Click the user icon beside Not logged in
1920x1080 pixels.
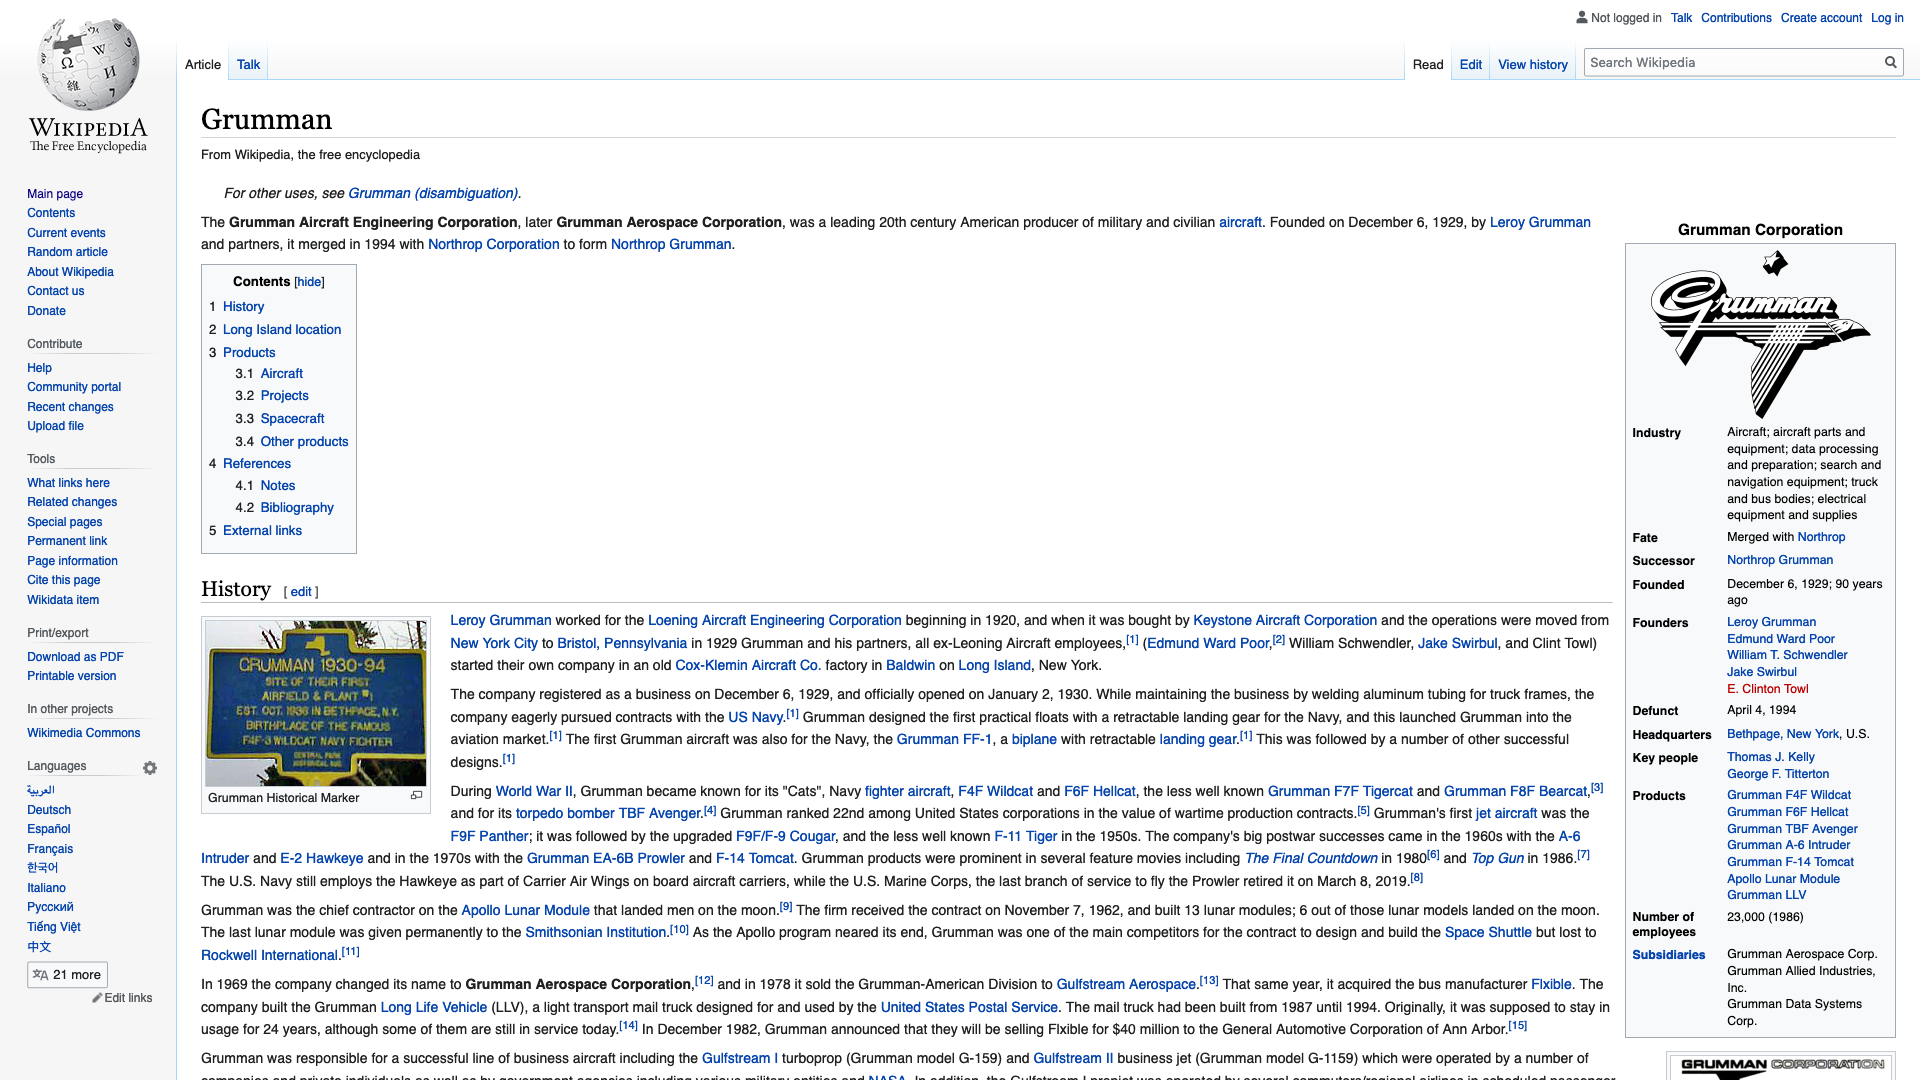(1582, 17)
